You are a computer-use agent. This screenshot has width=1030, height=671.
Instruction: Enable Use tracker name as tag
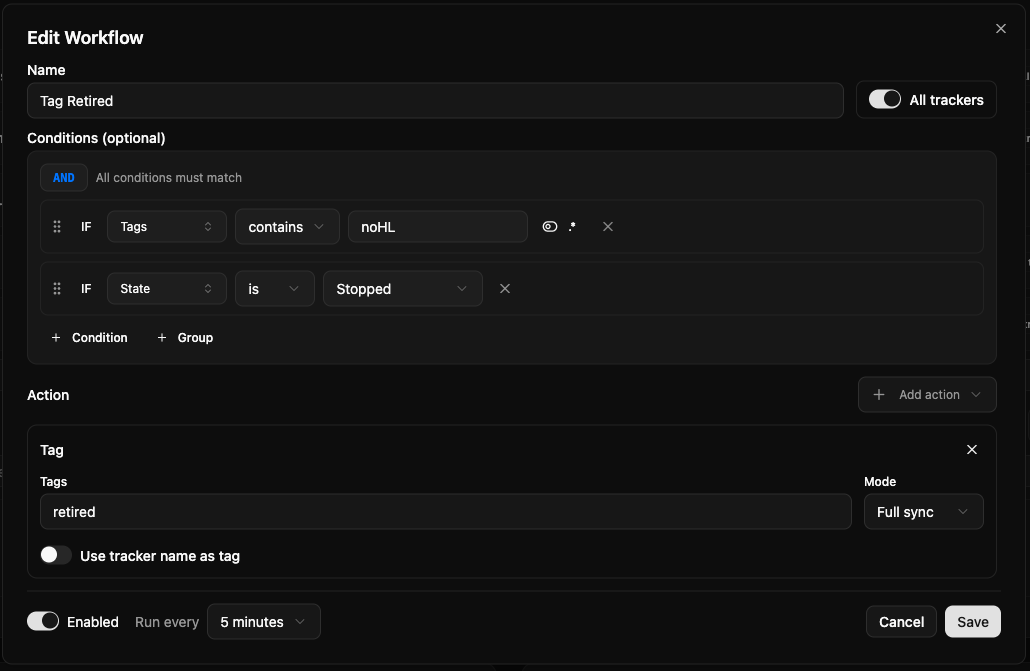(56, 555)
